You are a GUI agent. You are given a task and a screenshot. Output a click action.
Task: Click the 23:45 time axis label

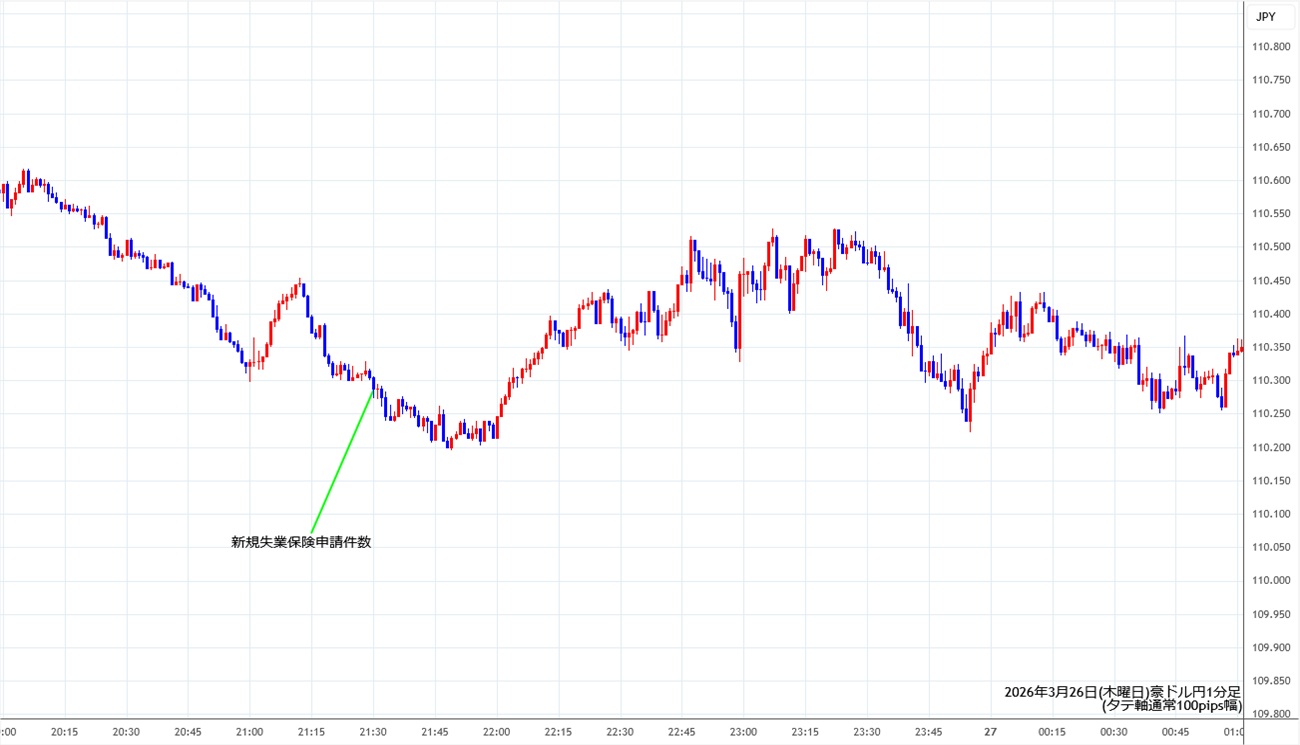(928, 732)
